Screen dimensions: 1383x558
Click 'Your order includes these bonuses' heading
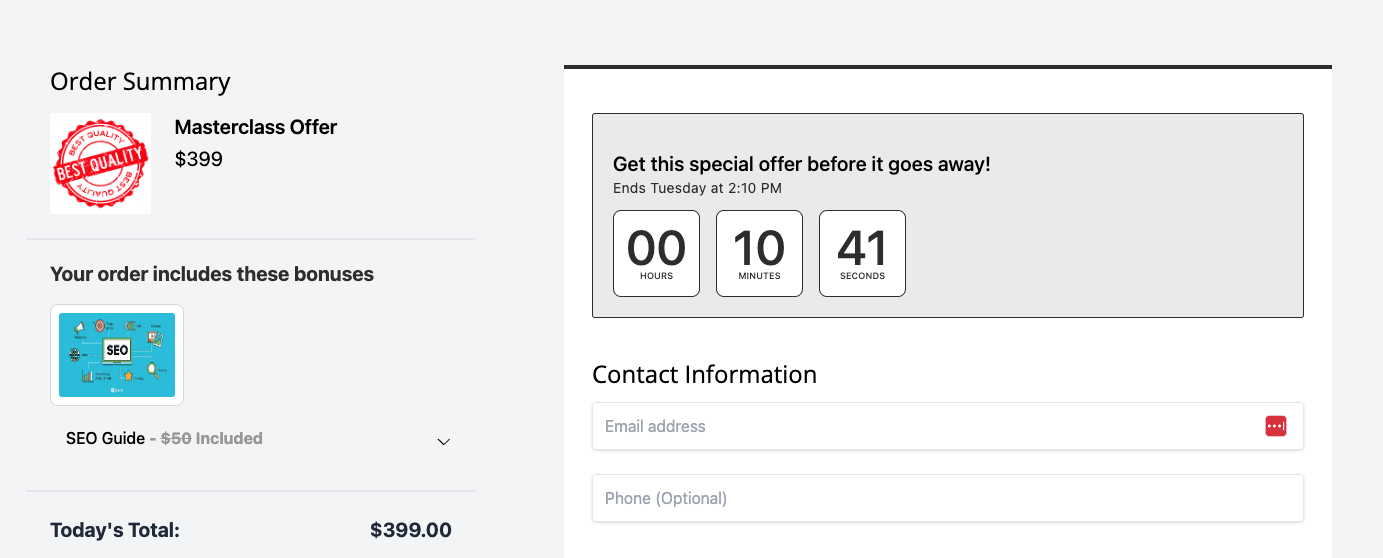click(212, 274)
